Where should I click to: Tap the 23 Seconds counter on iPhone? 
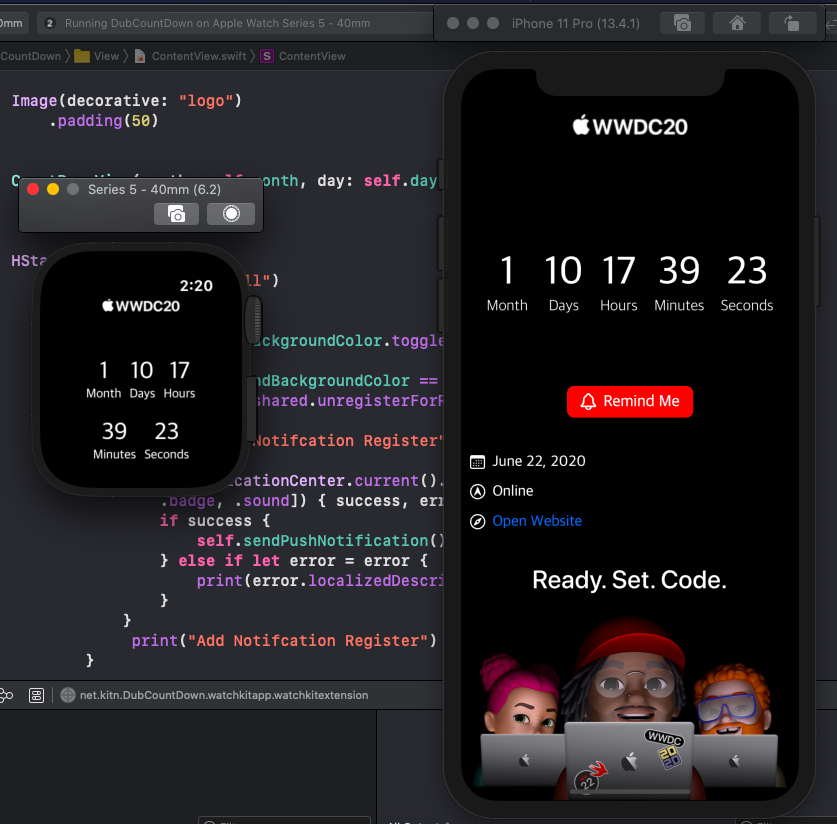[747, 283]
